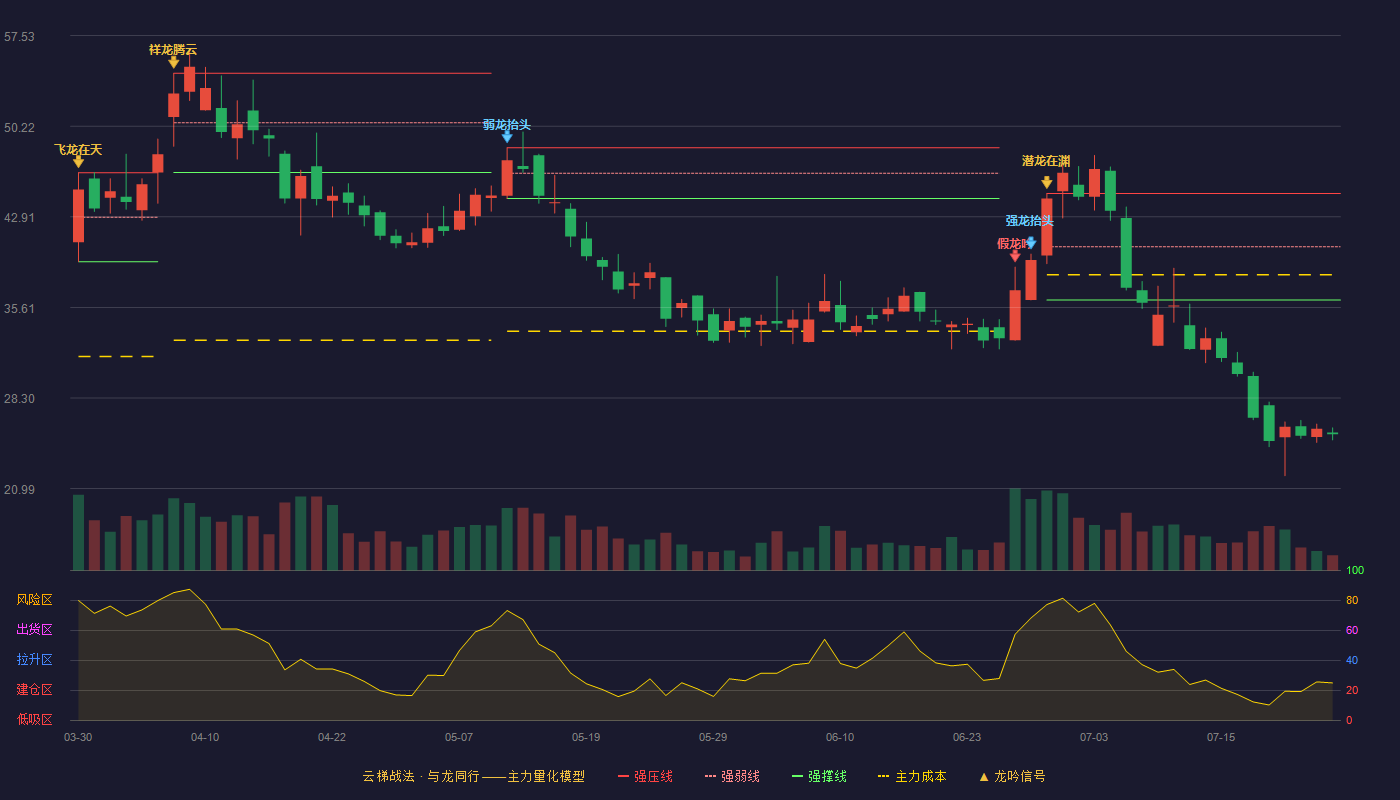Click the 04-10 date label
This screenshot has height=800, width=1400.
[x=205, y=737]
